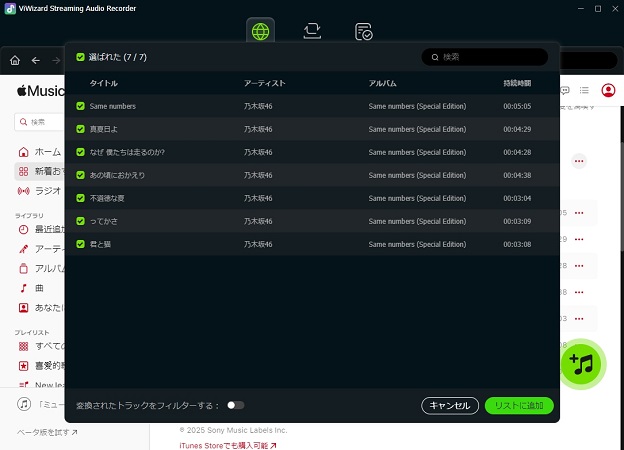
Task: Click the アーティスト column header
Action: point(265,83)
